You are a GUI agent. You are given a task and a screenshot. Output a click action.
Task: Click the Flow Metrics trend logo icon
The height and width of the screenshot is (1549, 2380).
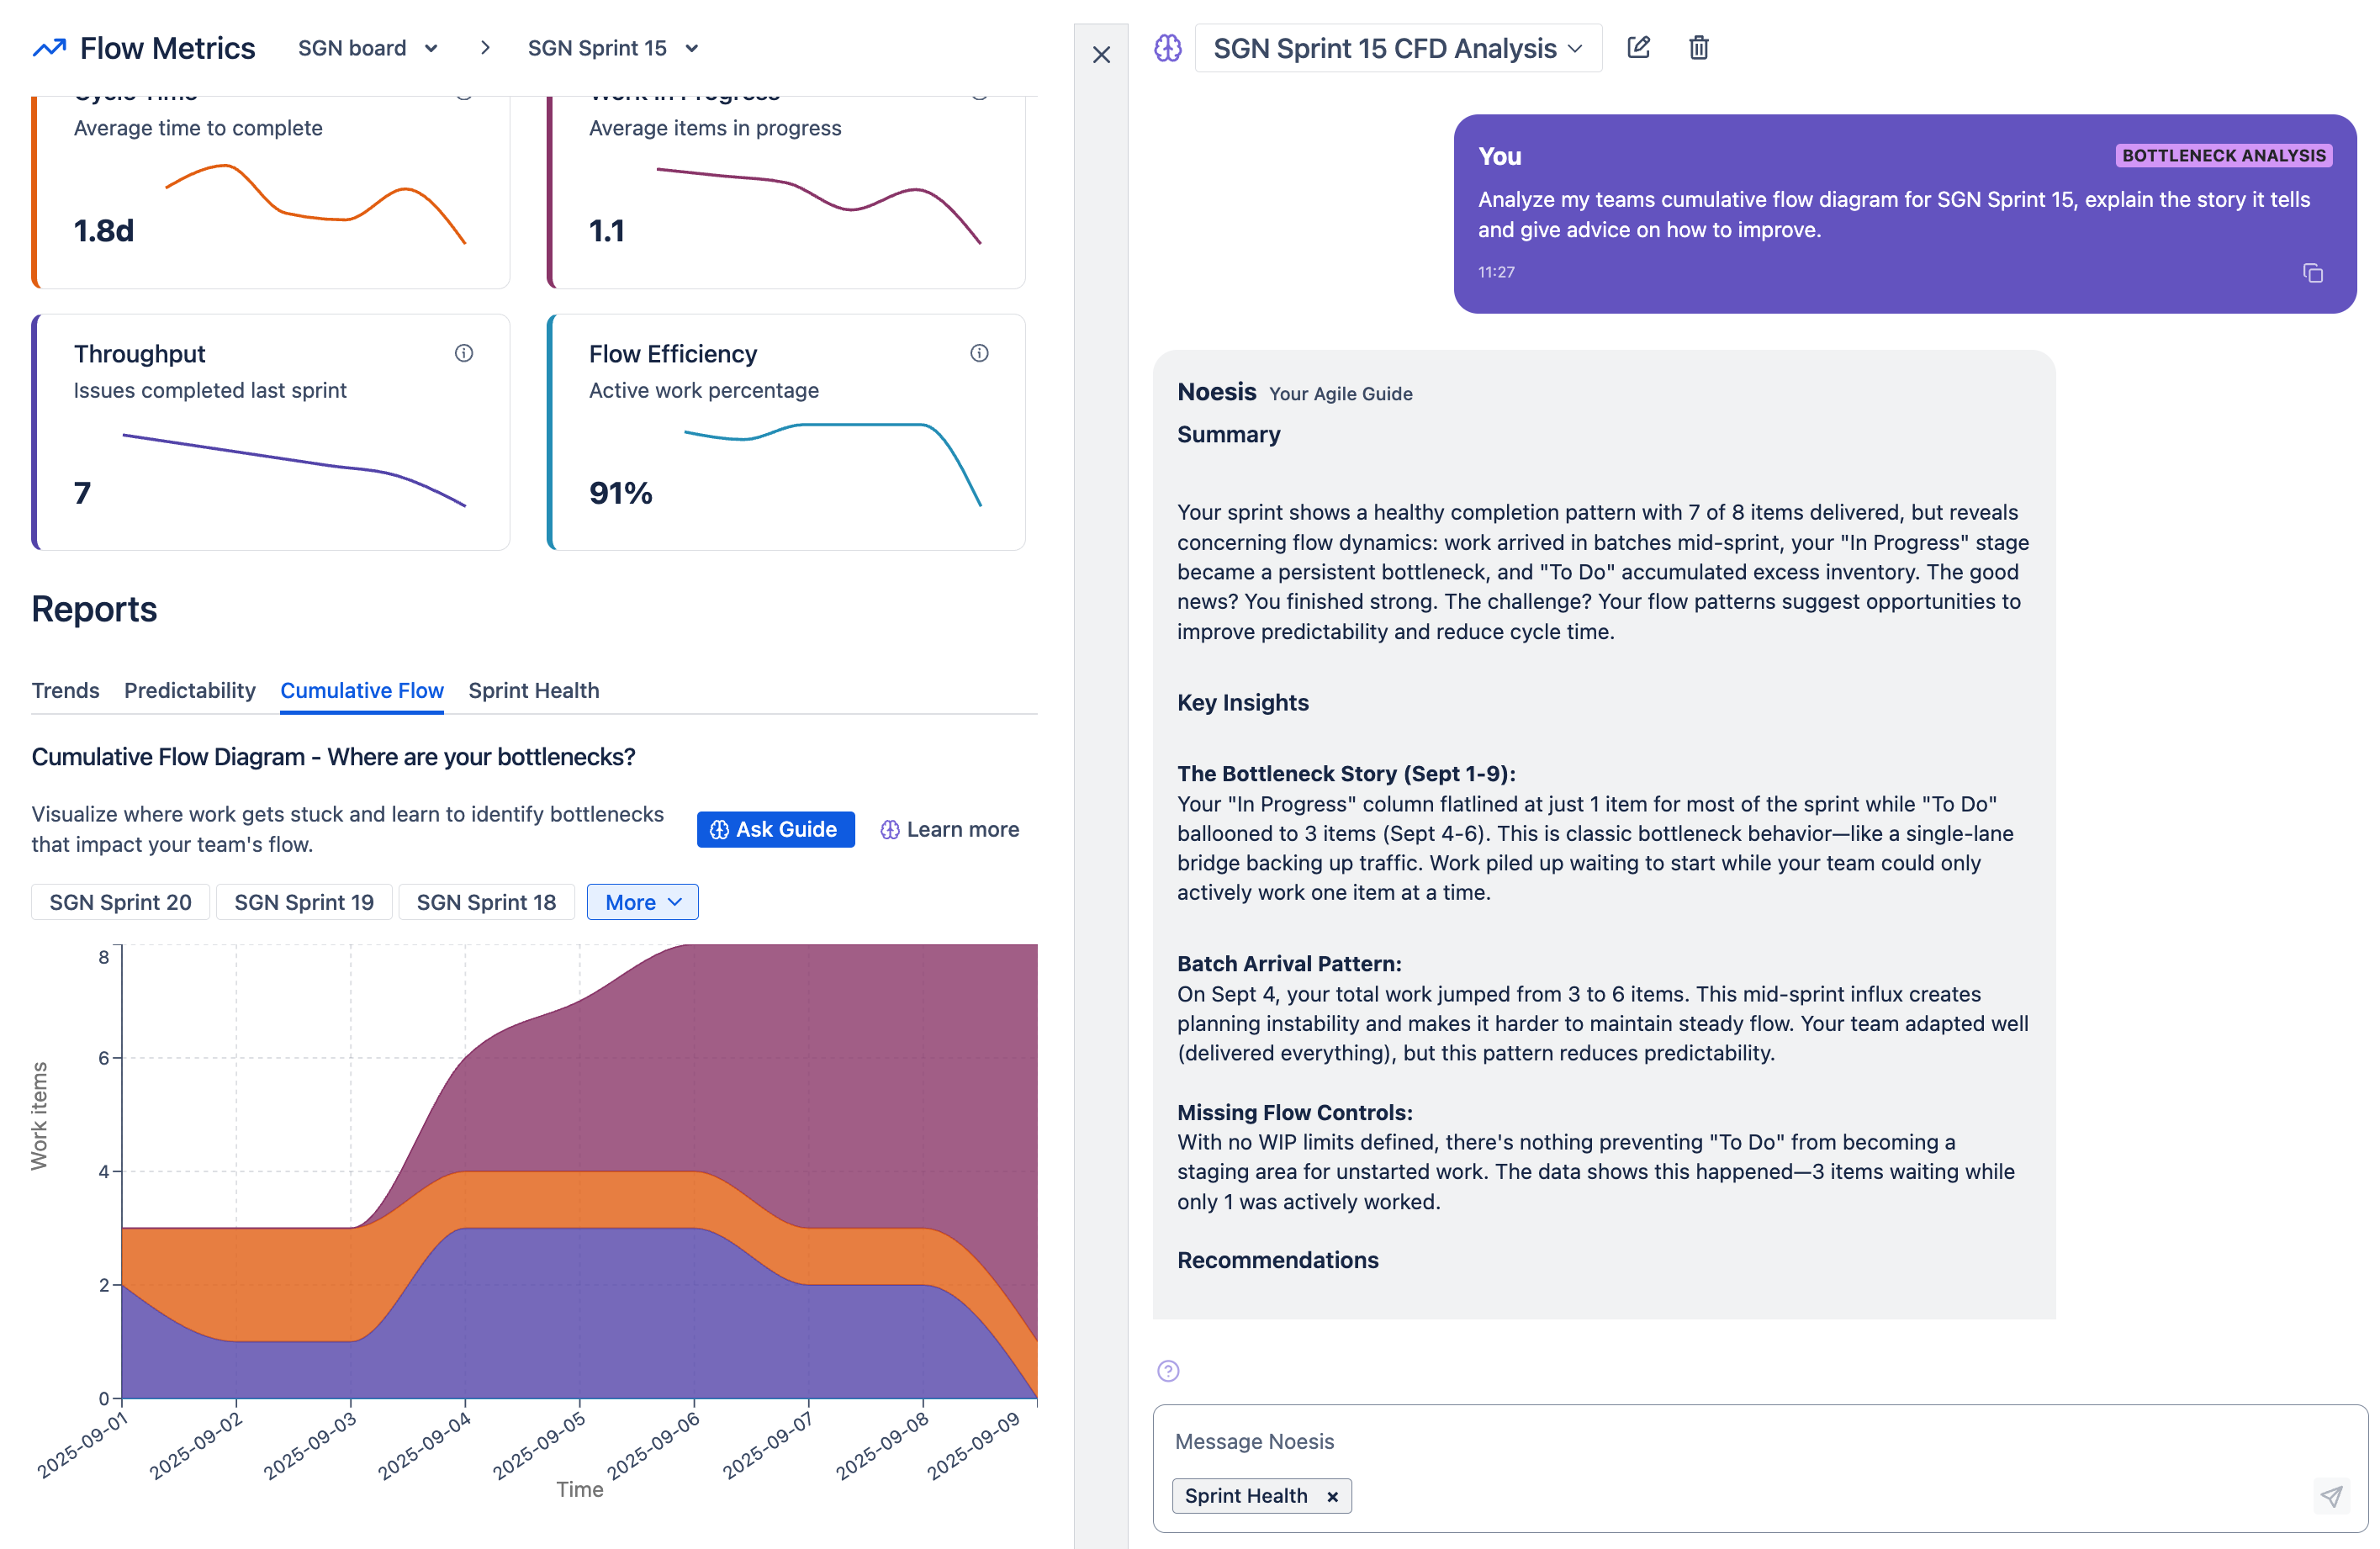point(49,48)
